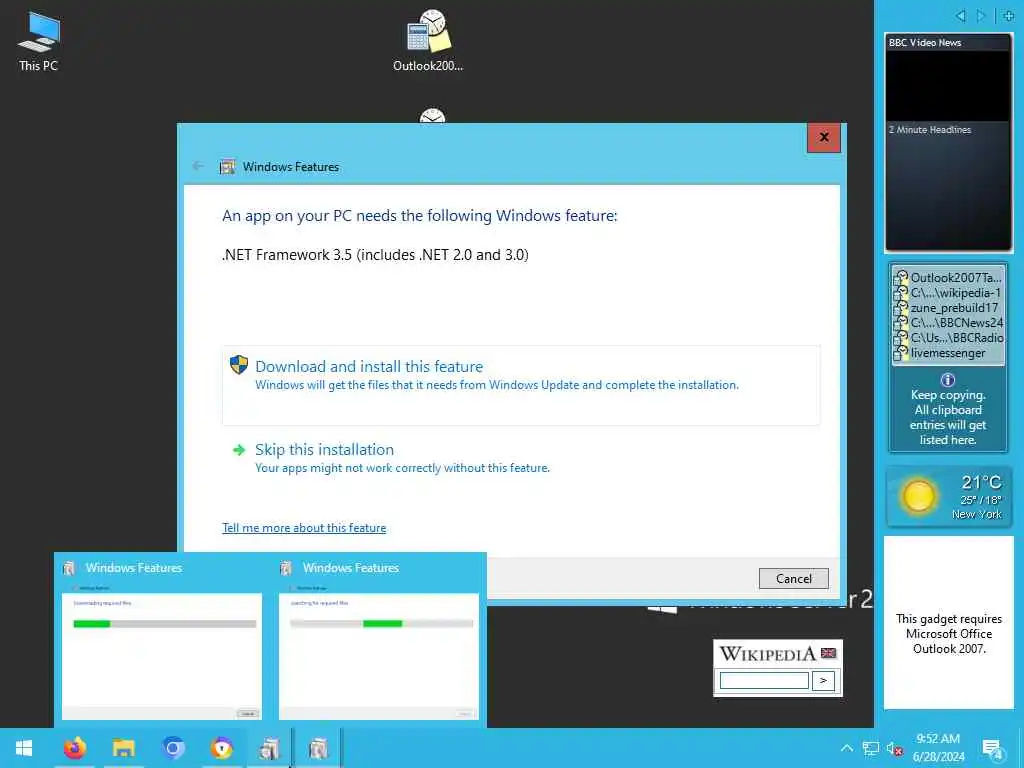
Task: Open network status tray icon
Action: [871, 748]
